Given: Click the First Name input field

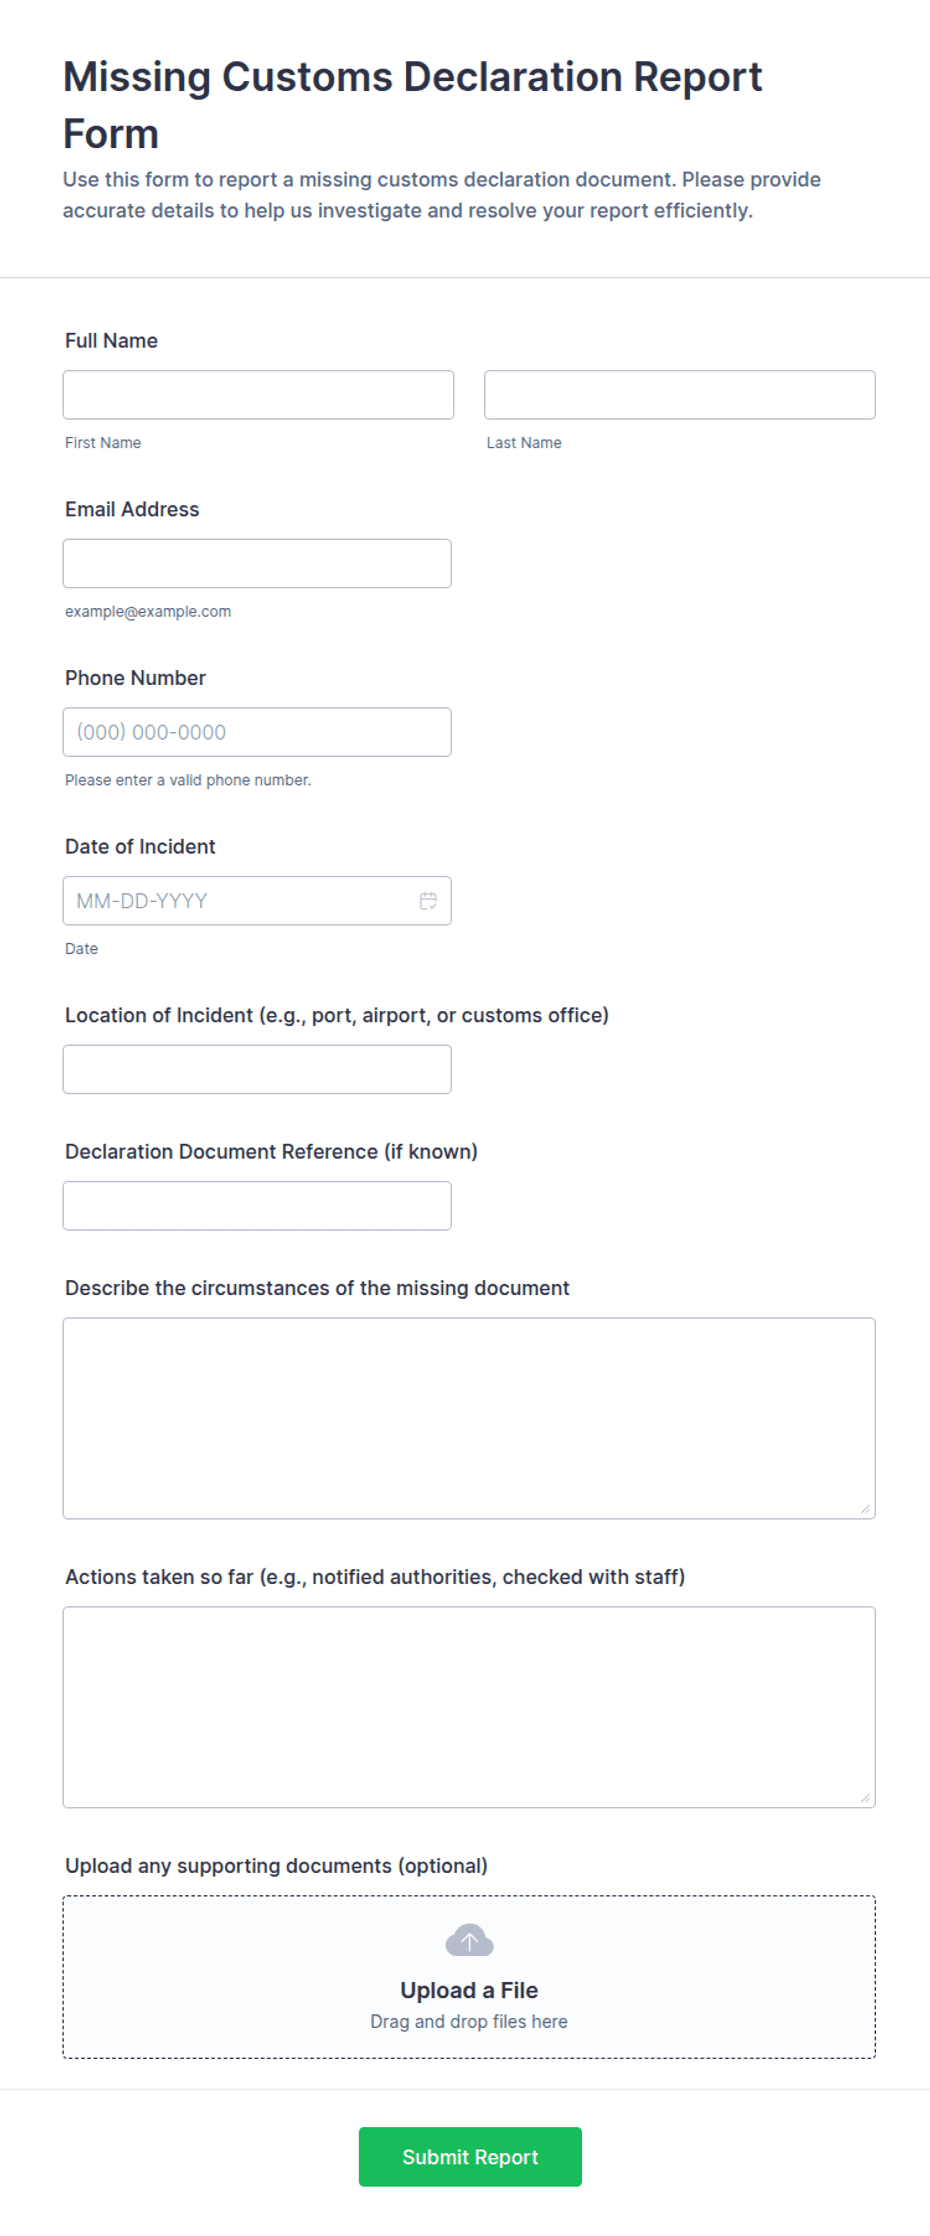Looking at the screenshot, I should 258,395.
